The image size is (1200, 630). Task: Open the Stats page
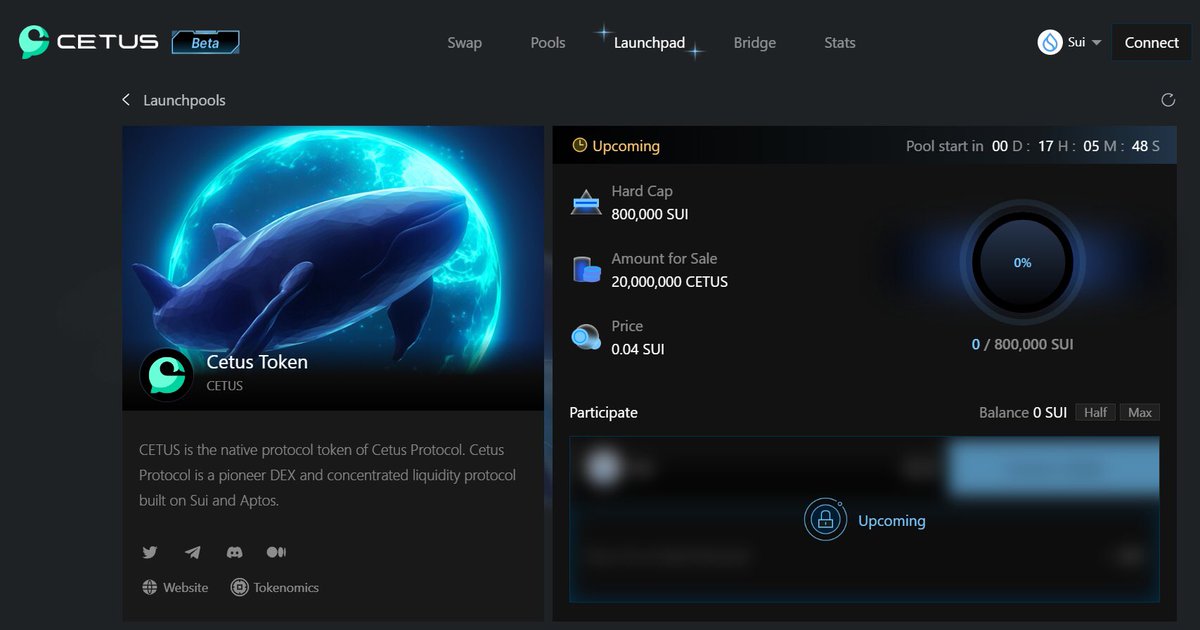tap(840, 43)
